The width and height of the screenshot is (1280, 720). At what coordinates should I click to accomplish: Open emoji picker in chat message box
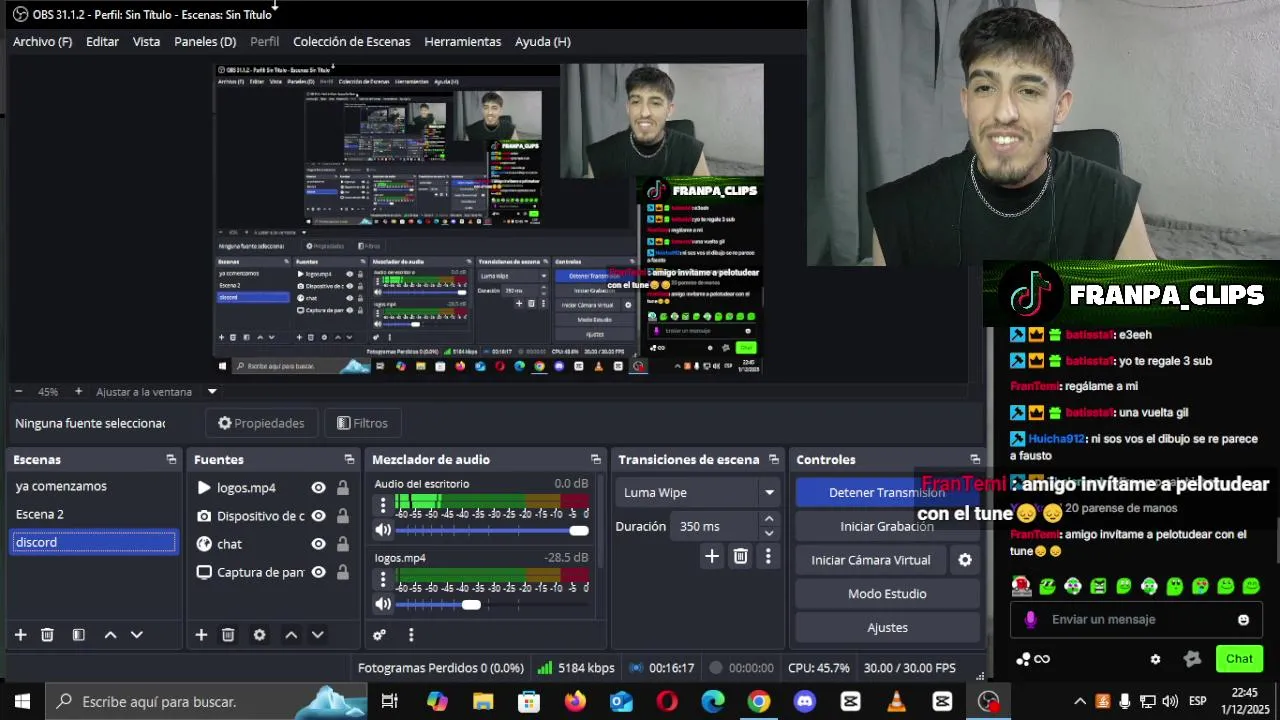click(x=1243, y=620)
